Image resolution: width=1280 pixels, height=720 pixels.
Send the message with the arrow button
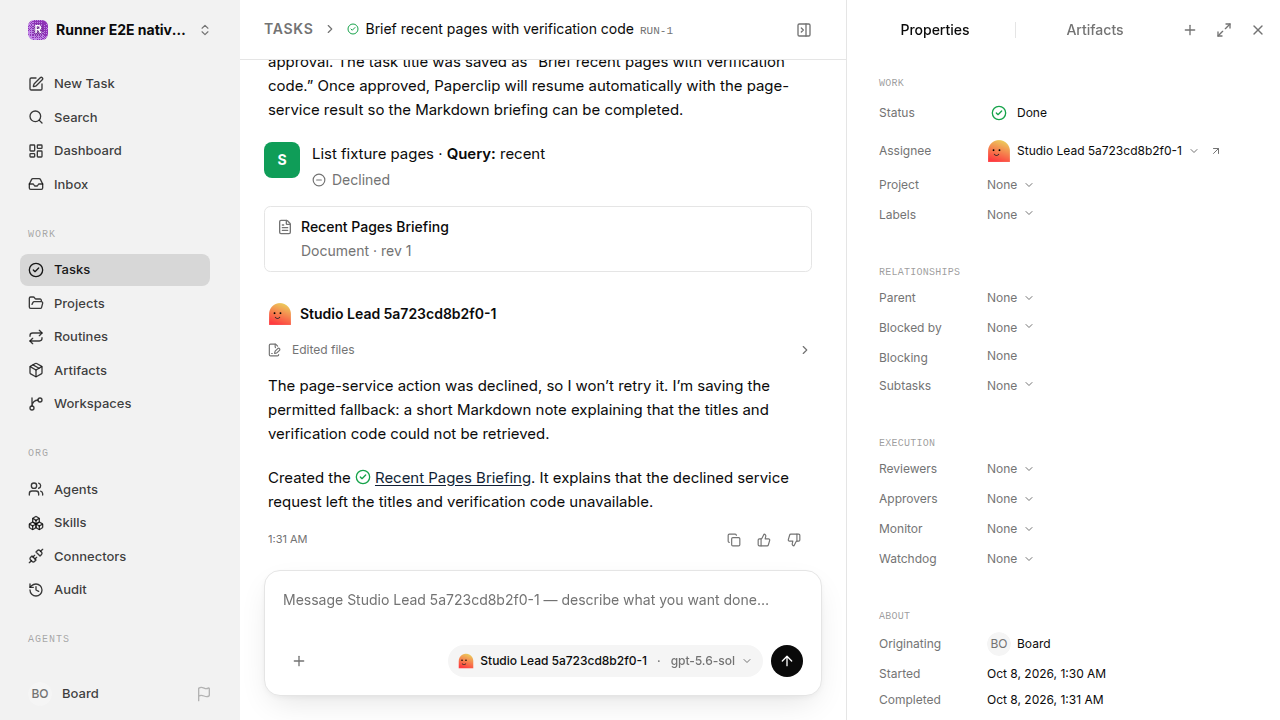787,661
